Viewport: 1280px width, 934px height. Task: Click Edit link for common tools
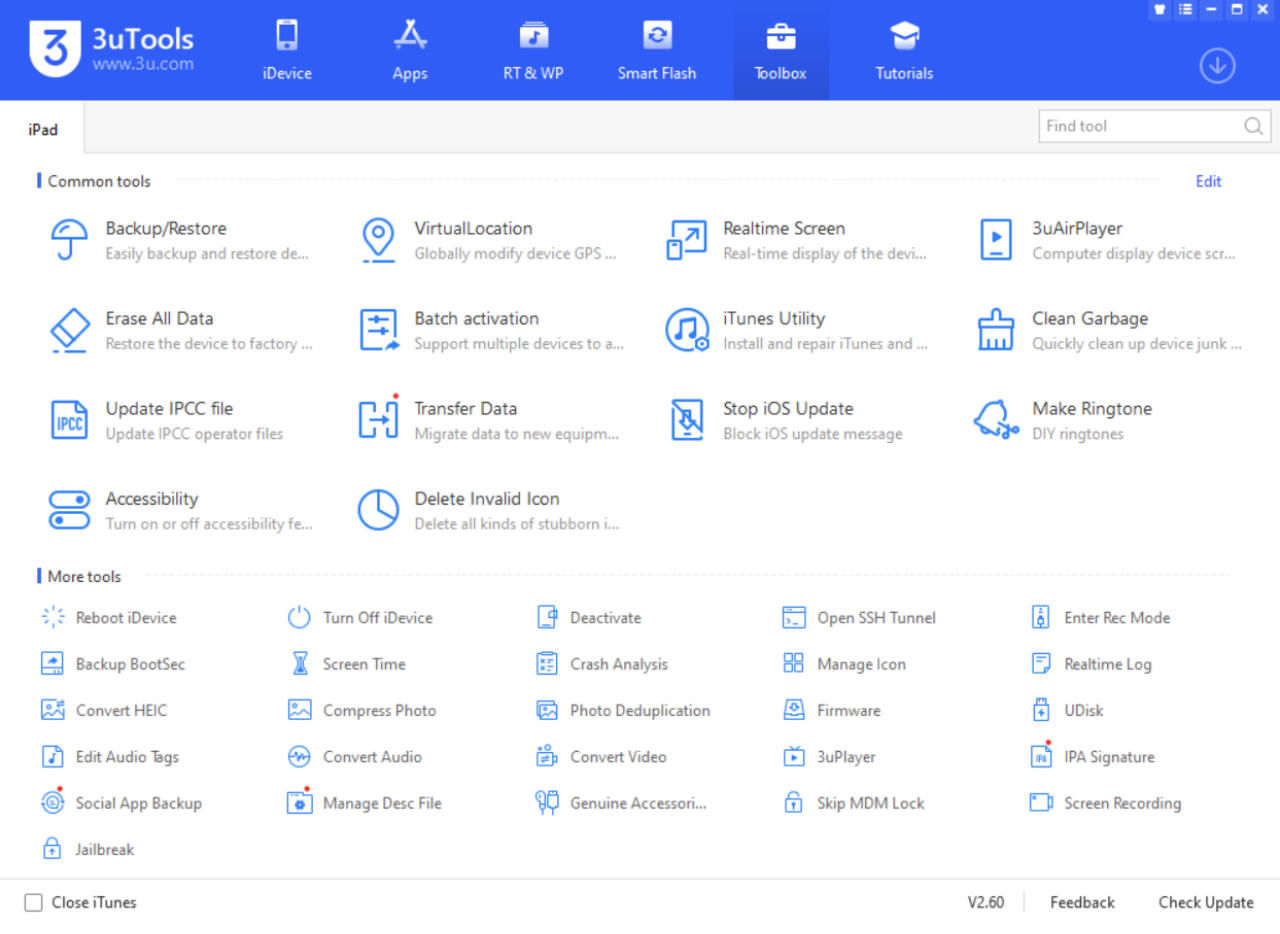[1209, 181]
